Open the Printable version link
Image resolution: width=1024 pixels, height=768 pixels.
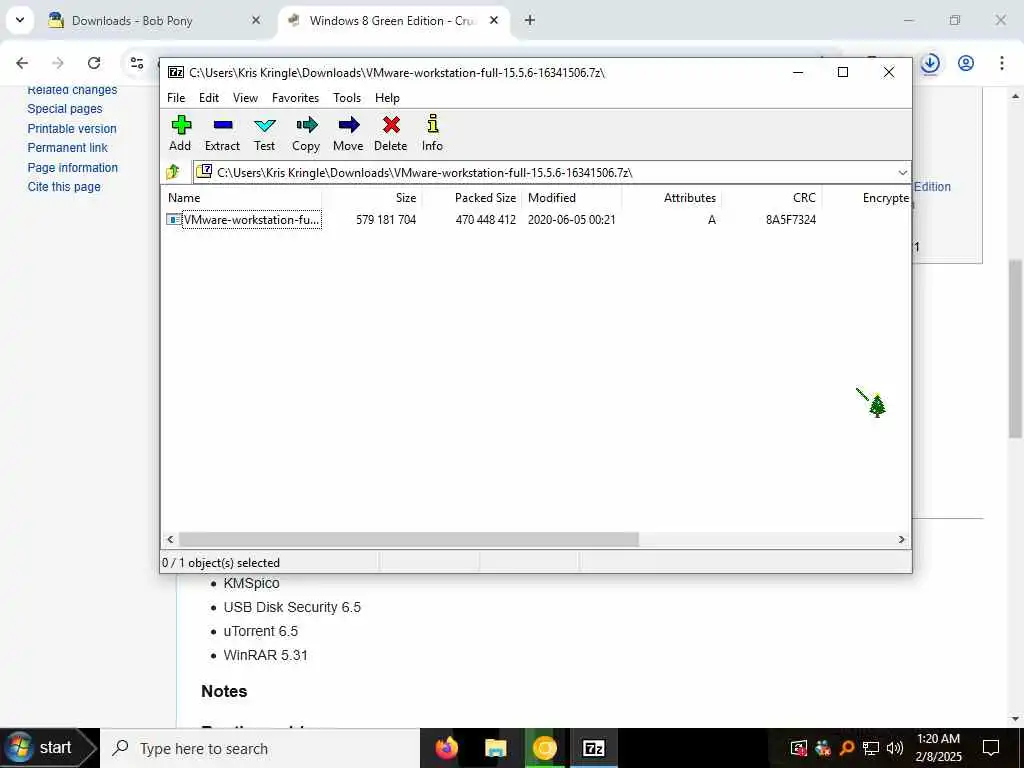point(72,129)
